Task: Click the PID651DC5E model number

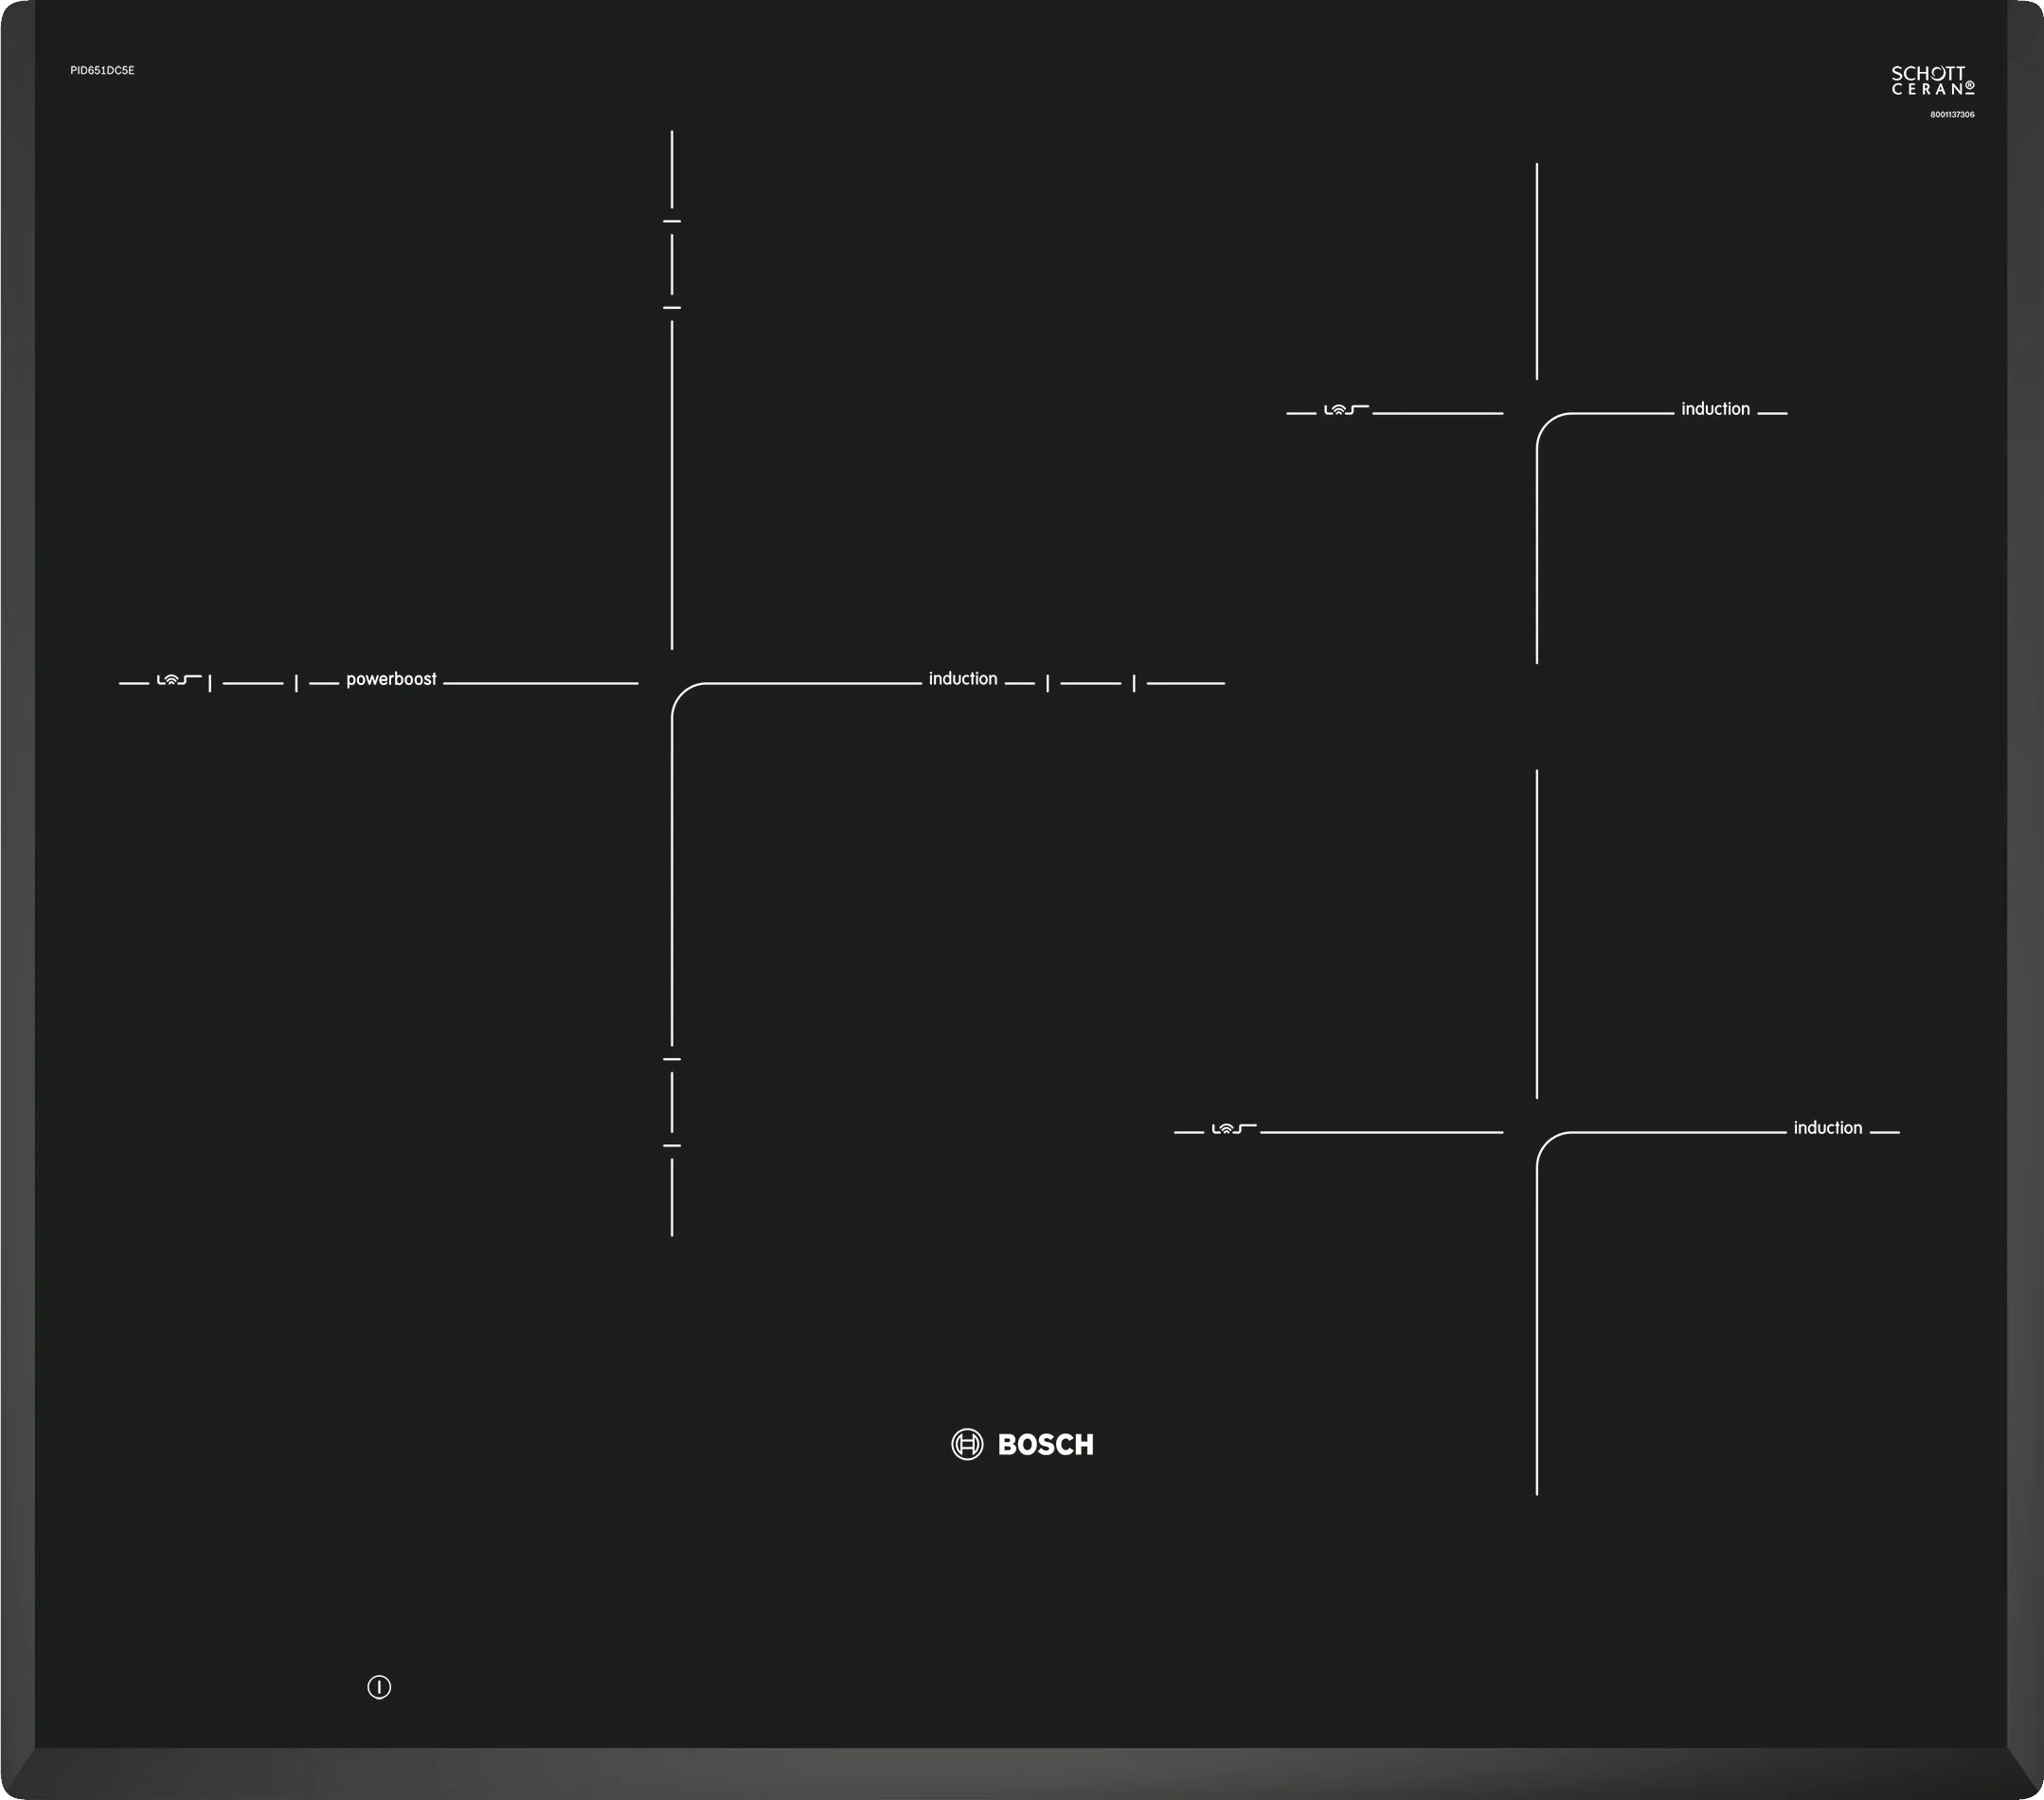Action: [x=102, y=71]
